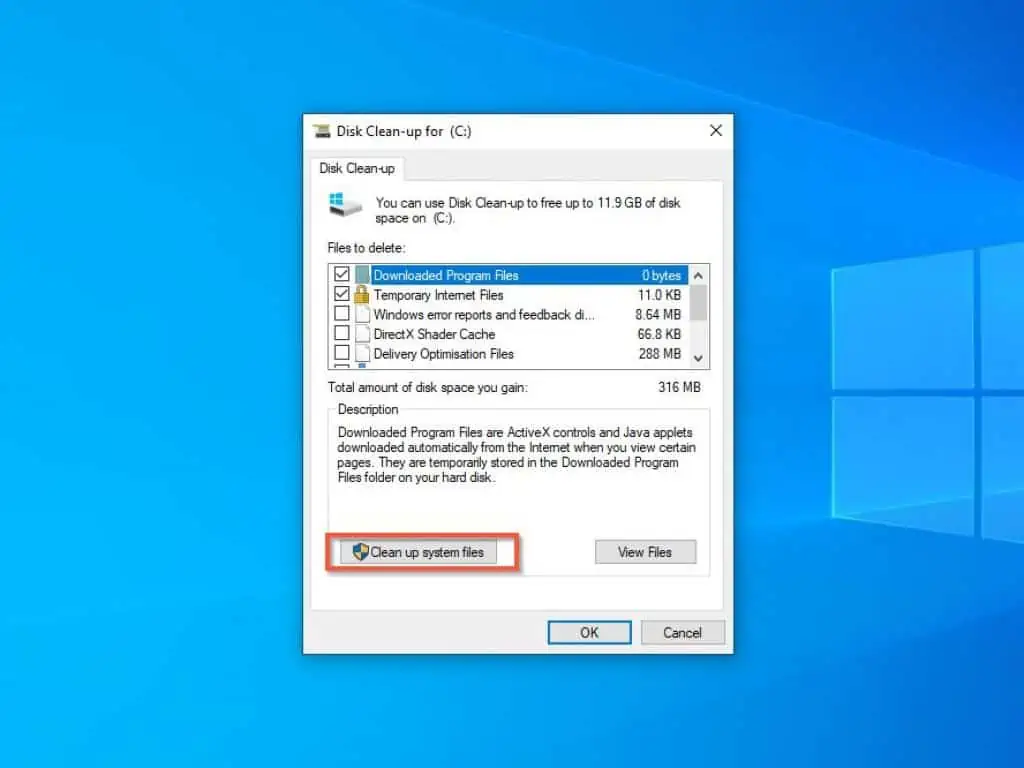1024x768 pixels.
Task: Select the Delivery Optimisation Files row text
Action: click(x=443, y=354)
